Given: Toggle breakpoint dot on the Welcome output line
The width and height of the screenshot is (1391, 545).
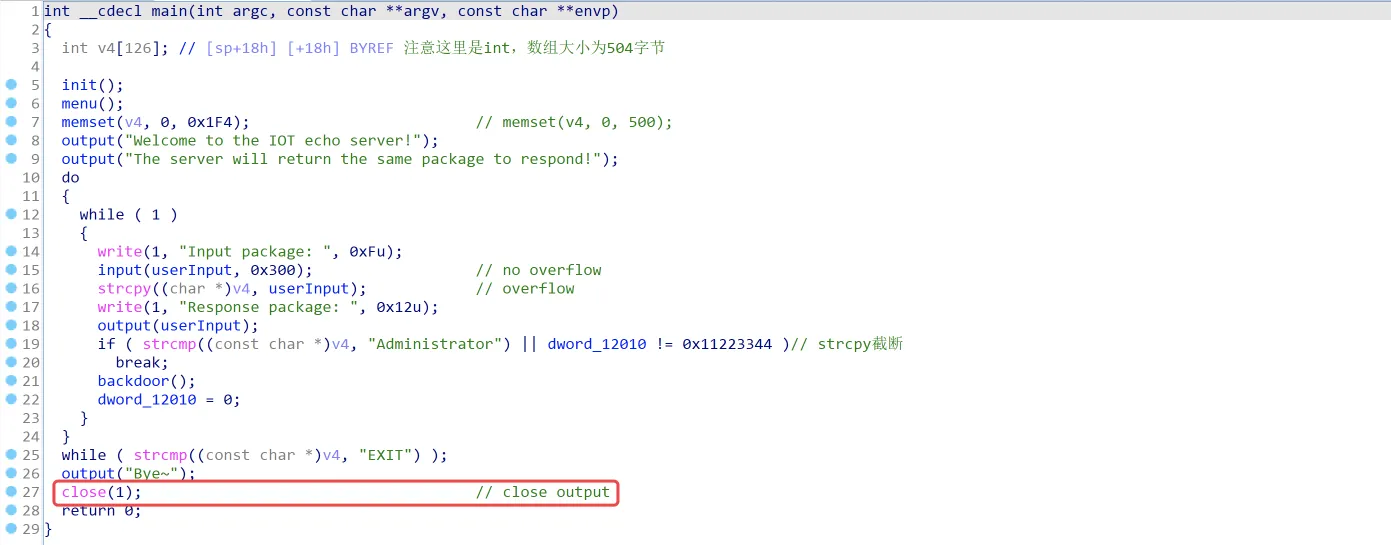Looking at the screenshot, I should tap(12, 140).
